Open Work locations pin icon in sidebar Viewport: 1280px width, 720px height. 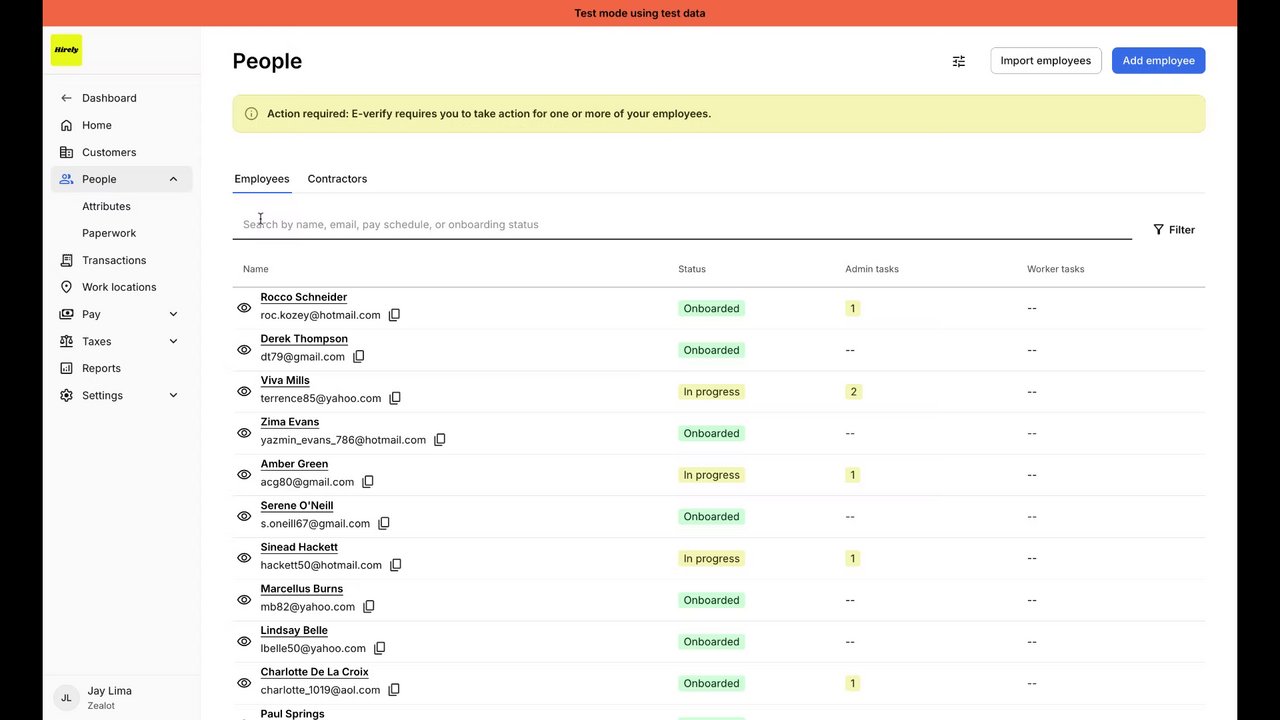point(66,287)
